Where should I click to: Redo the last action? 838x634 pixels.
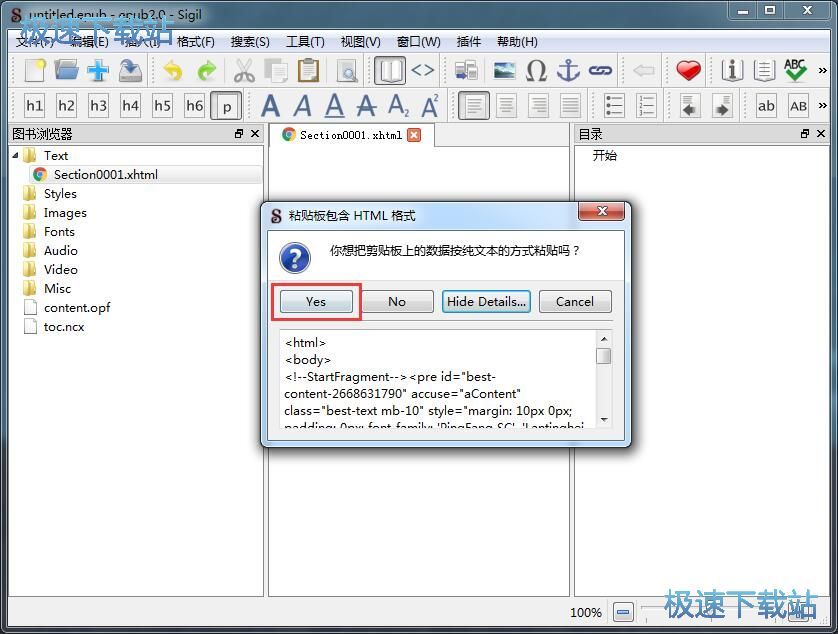tap(206, 71)
